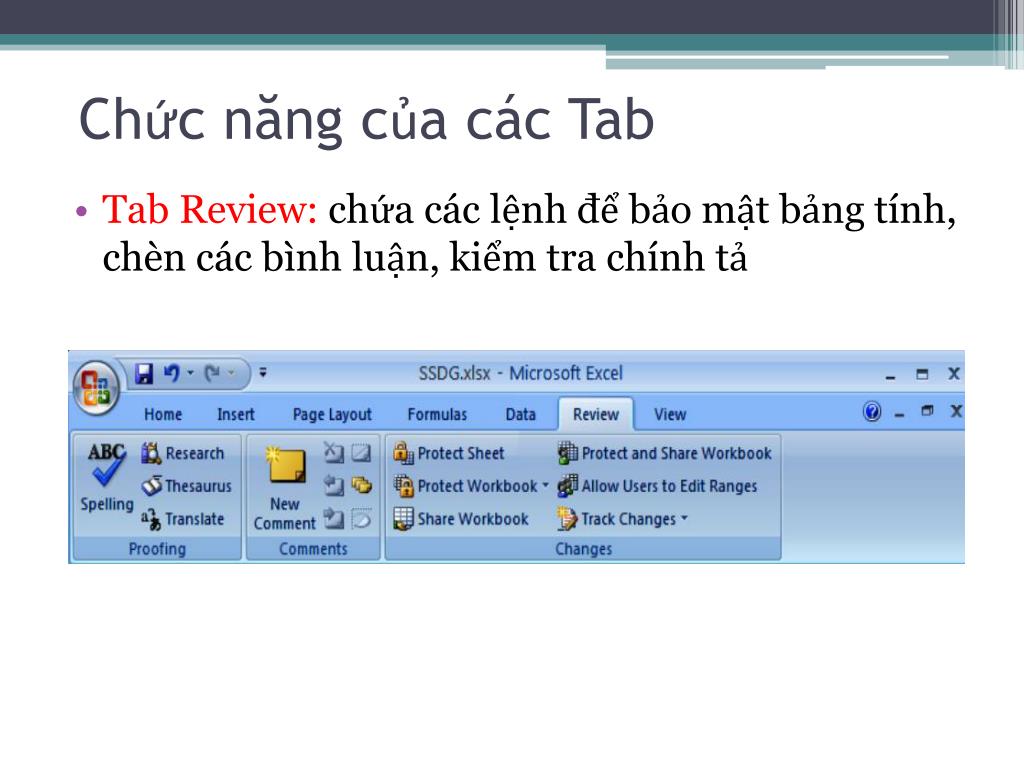Click the round Office button
Viewport: 1024px width, 768px height.
[x=96, y=387]
